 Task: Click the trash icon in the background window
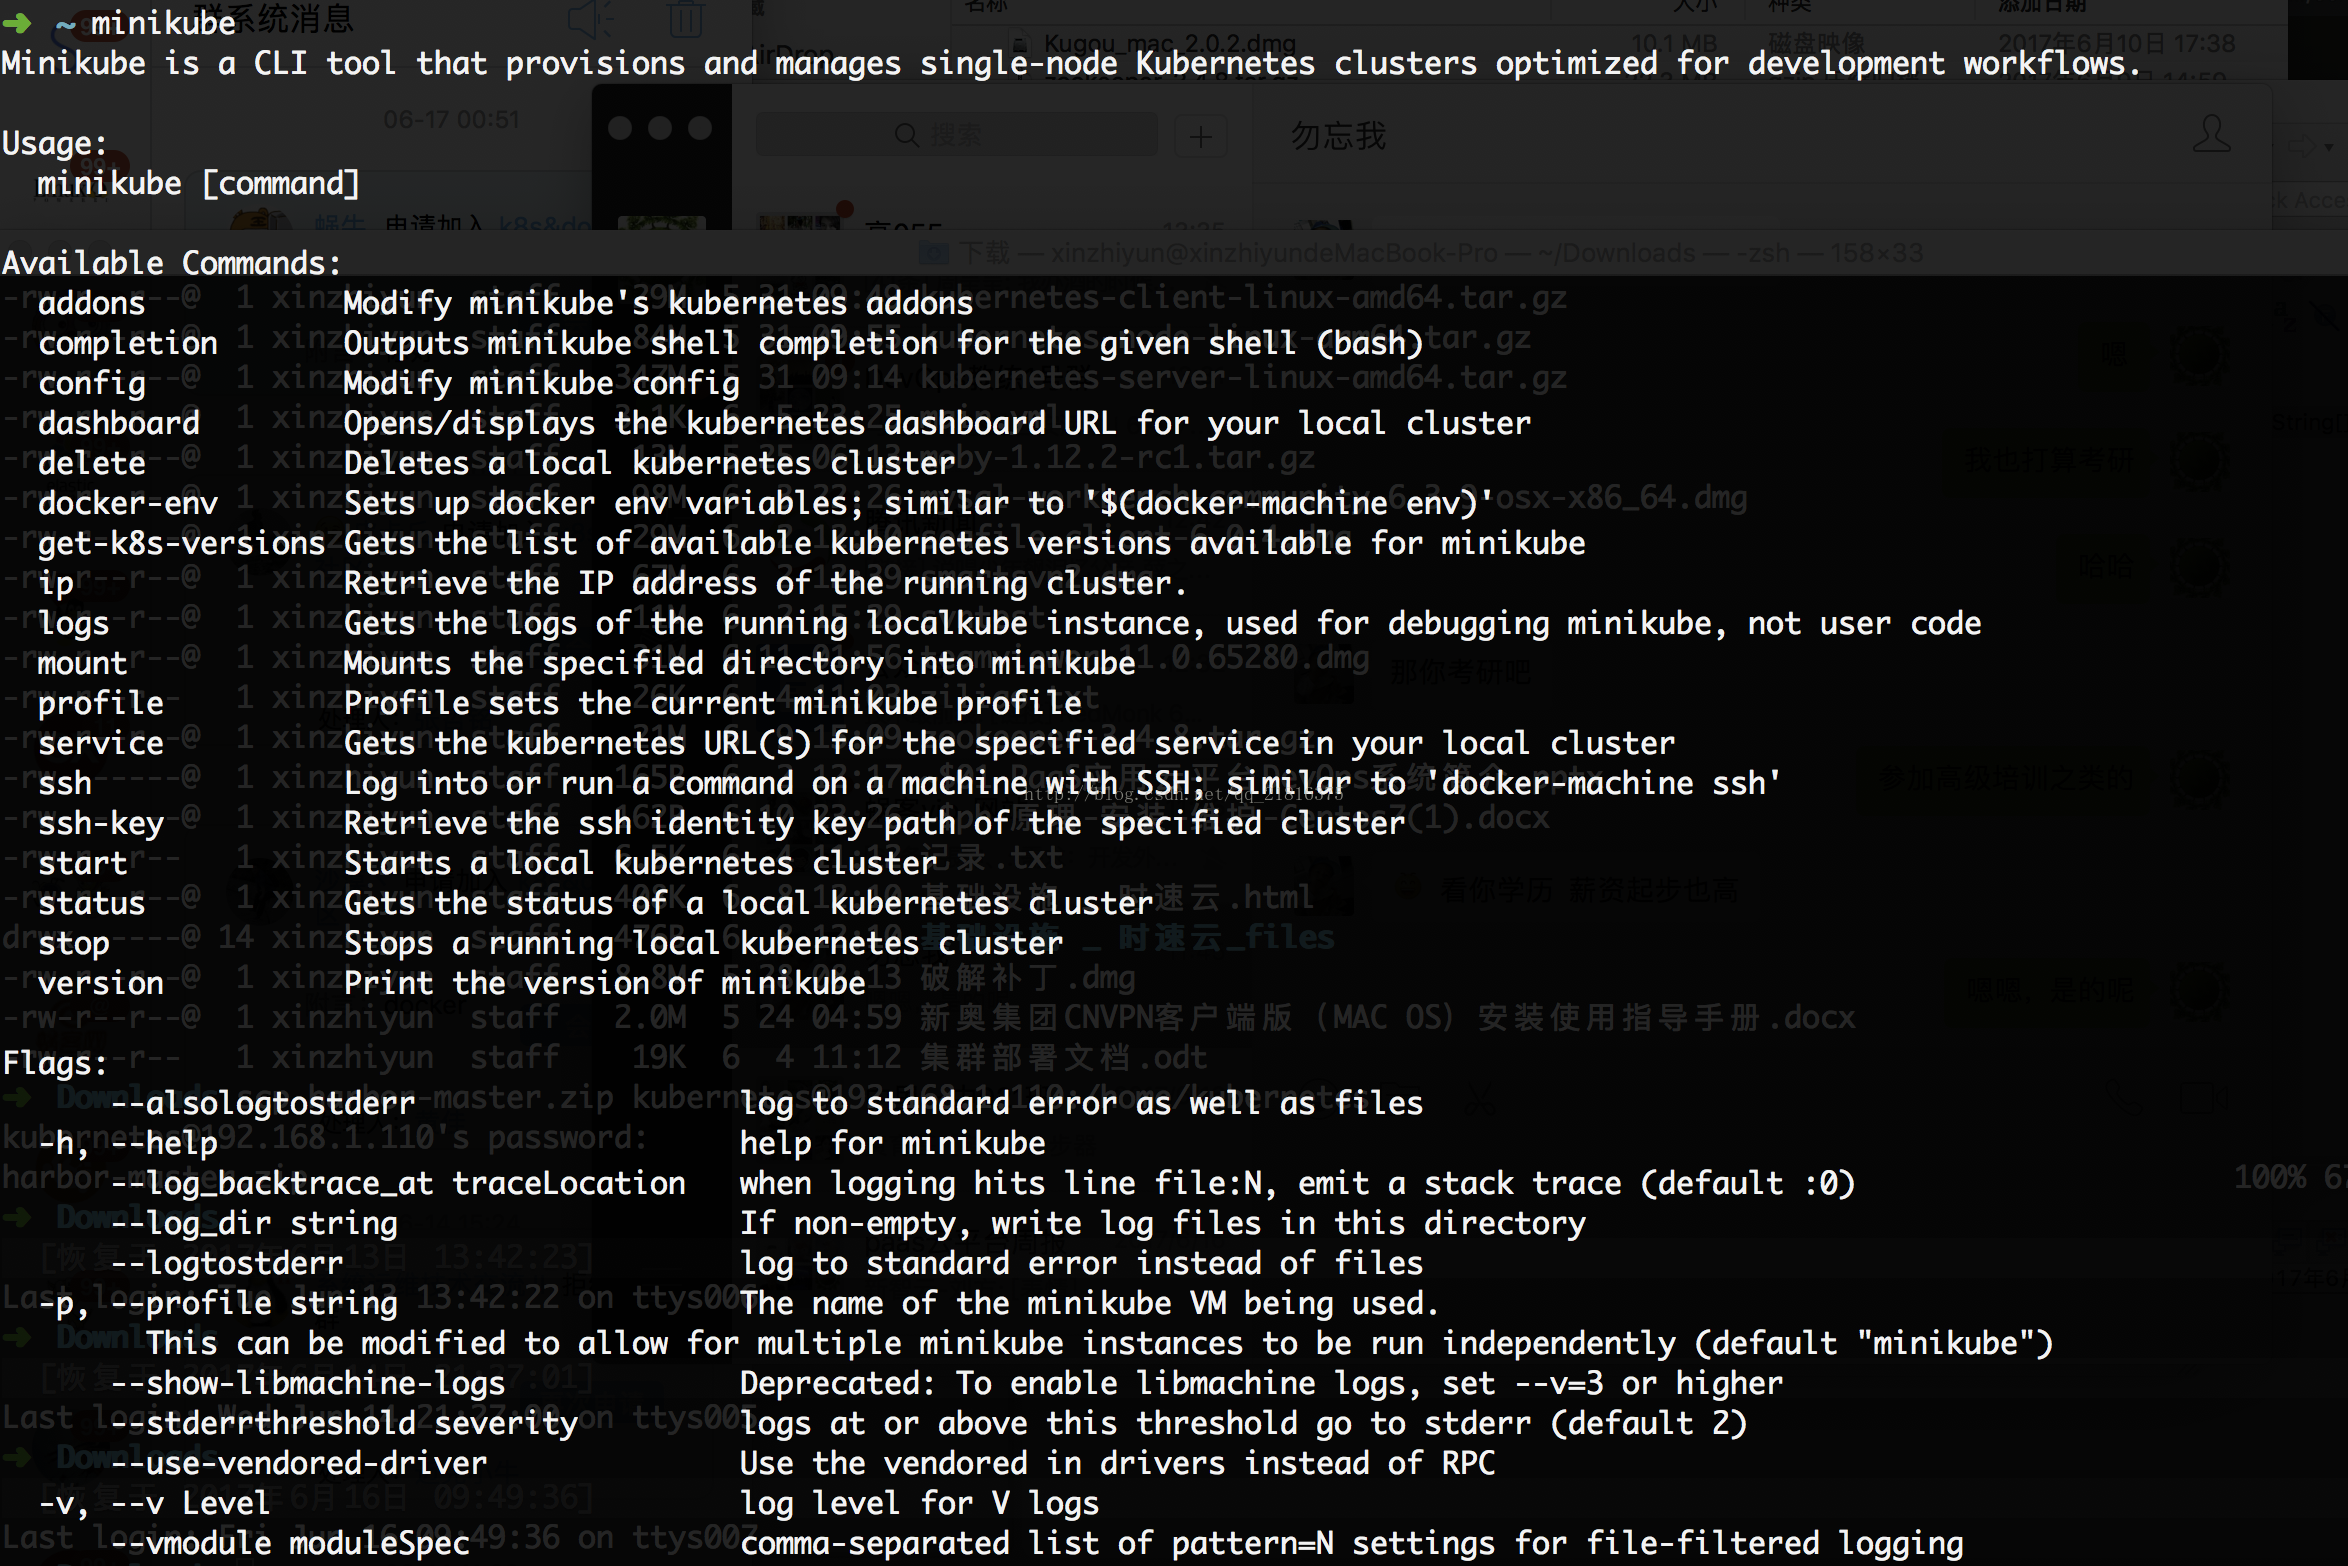tap(685, 18)
